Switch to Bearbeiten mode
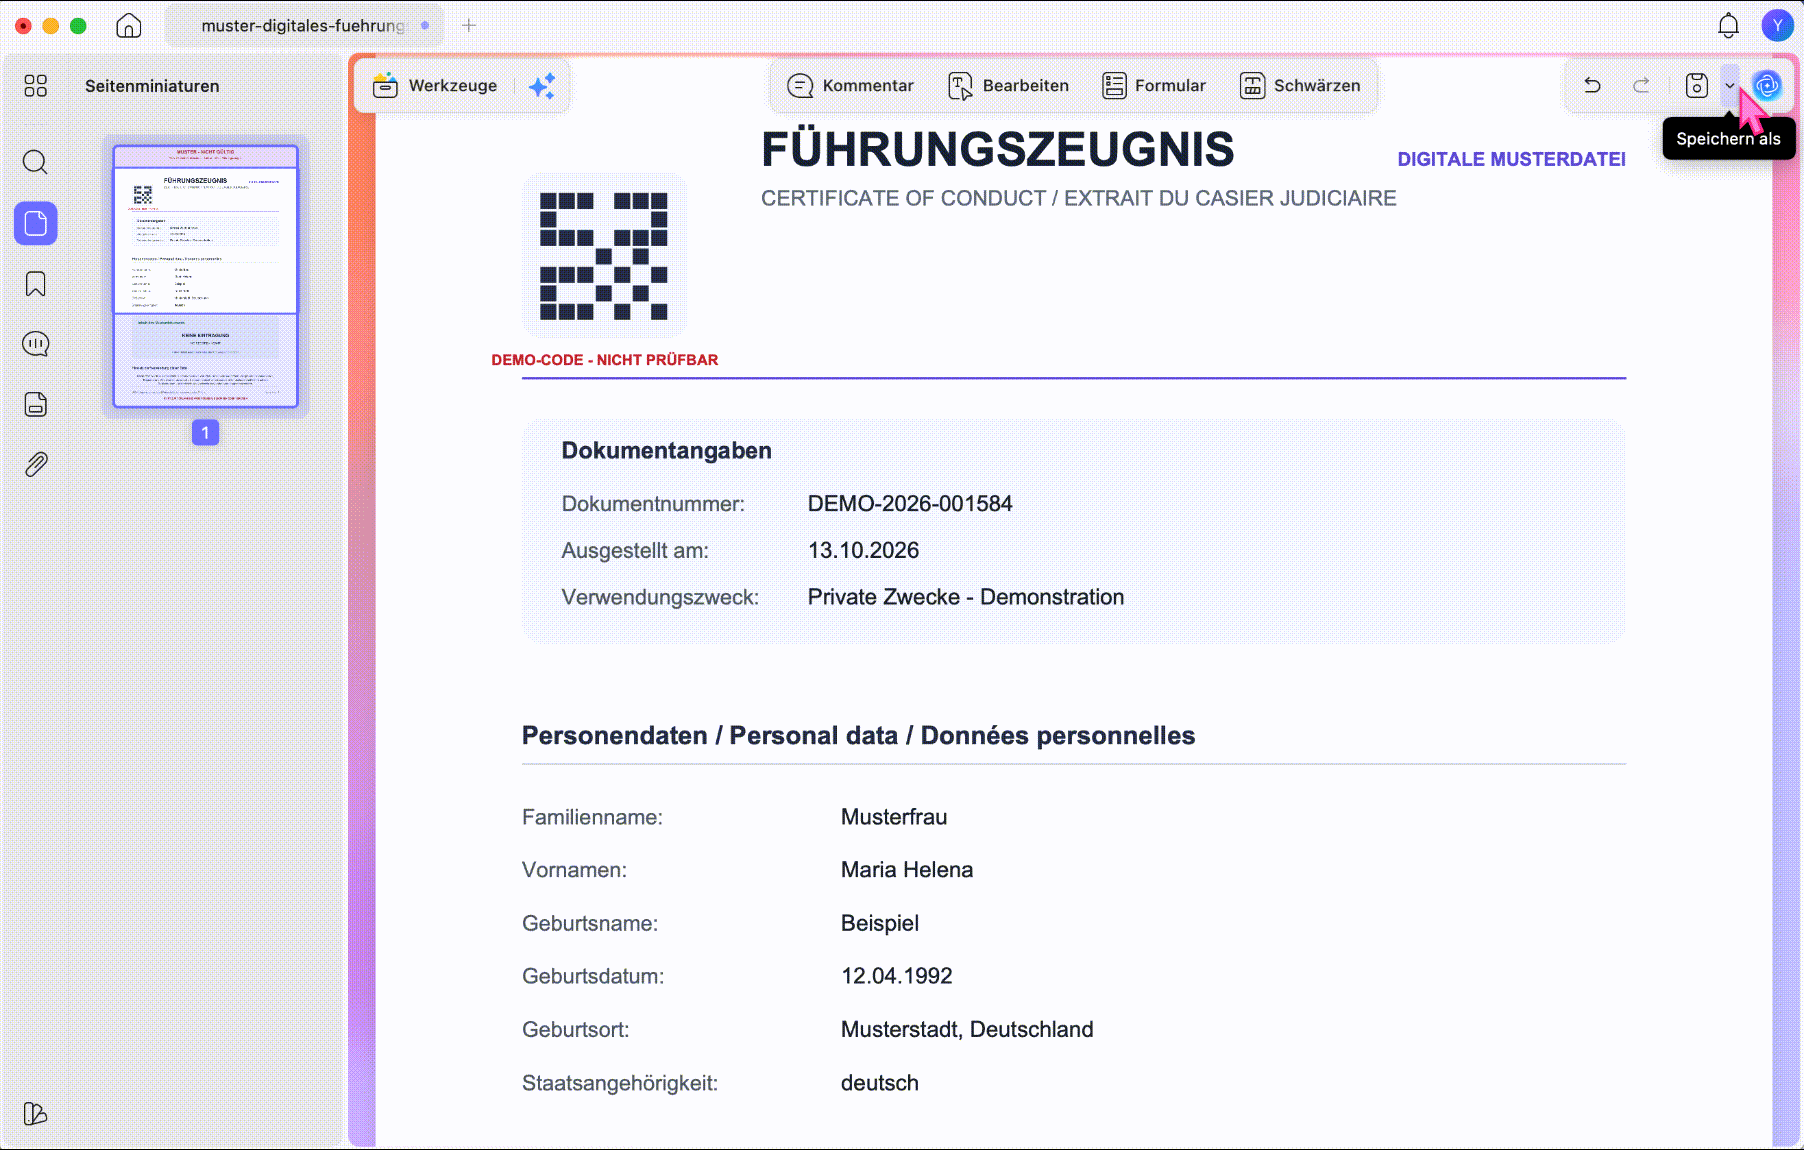This screenshot has width=1804, height=1150. click(x=1008, y=86)
